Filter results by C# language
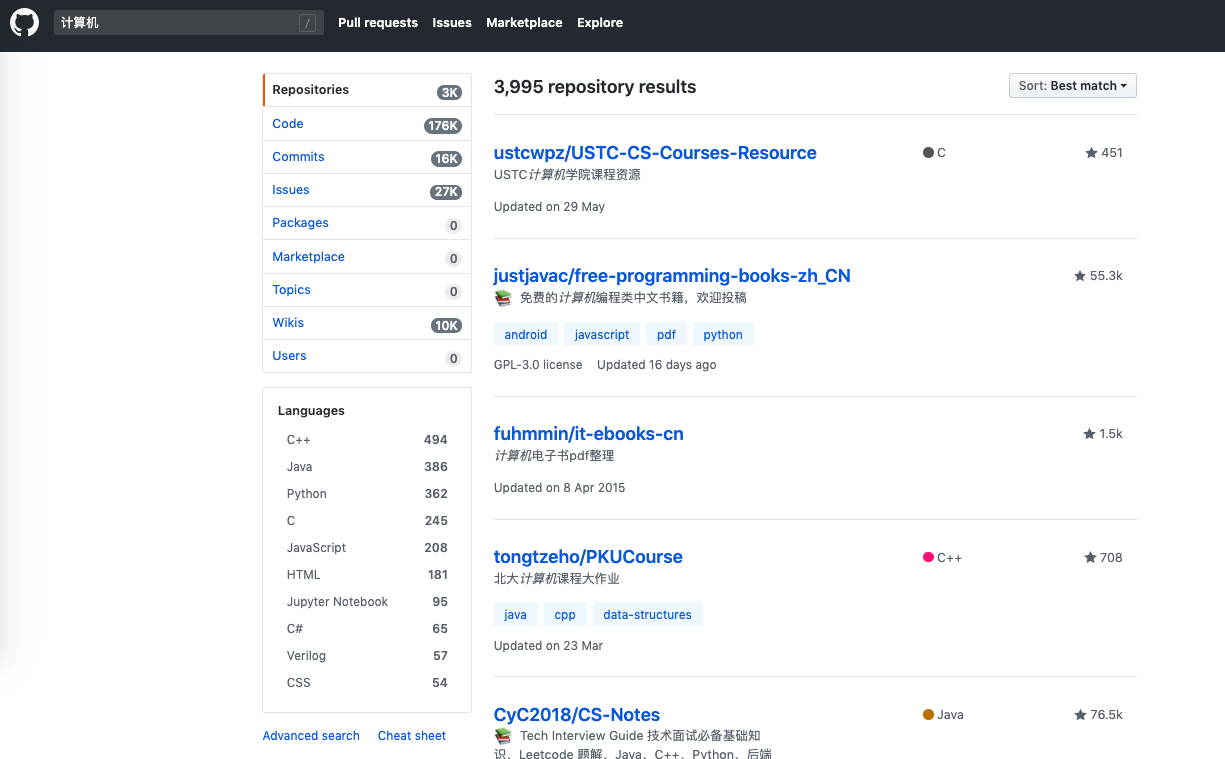The height and width of the screenshot is (759, 1225). click(367, 629)
